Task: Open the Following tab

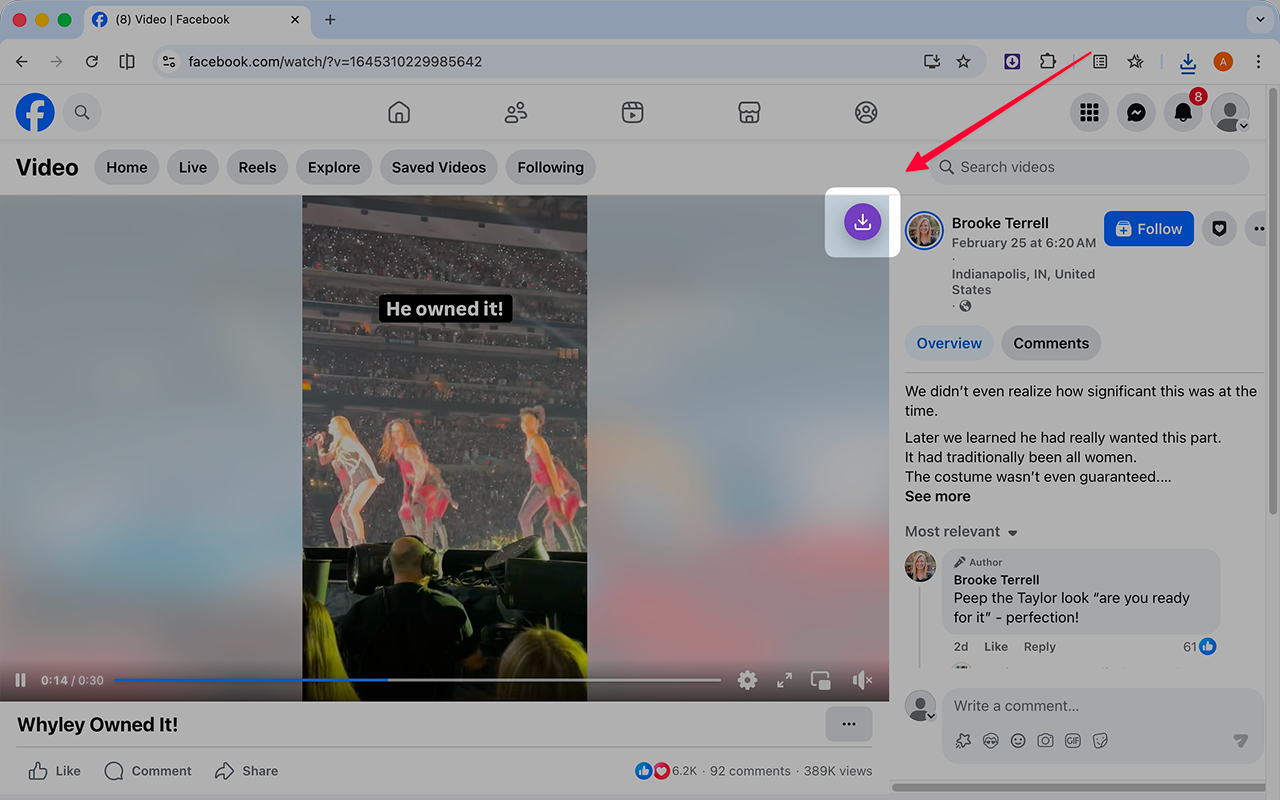Action: (x=551, y=167)
